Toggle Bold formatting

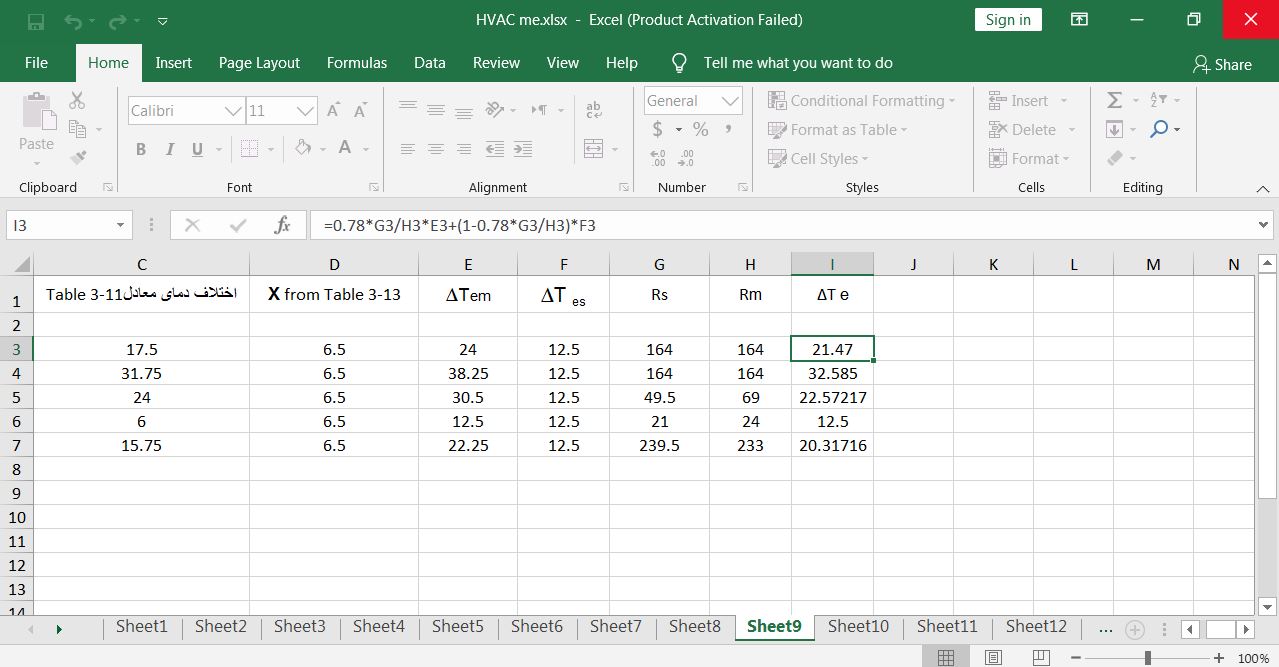coord(141,149)
